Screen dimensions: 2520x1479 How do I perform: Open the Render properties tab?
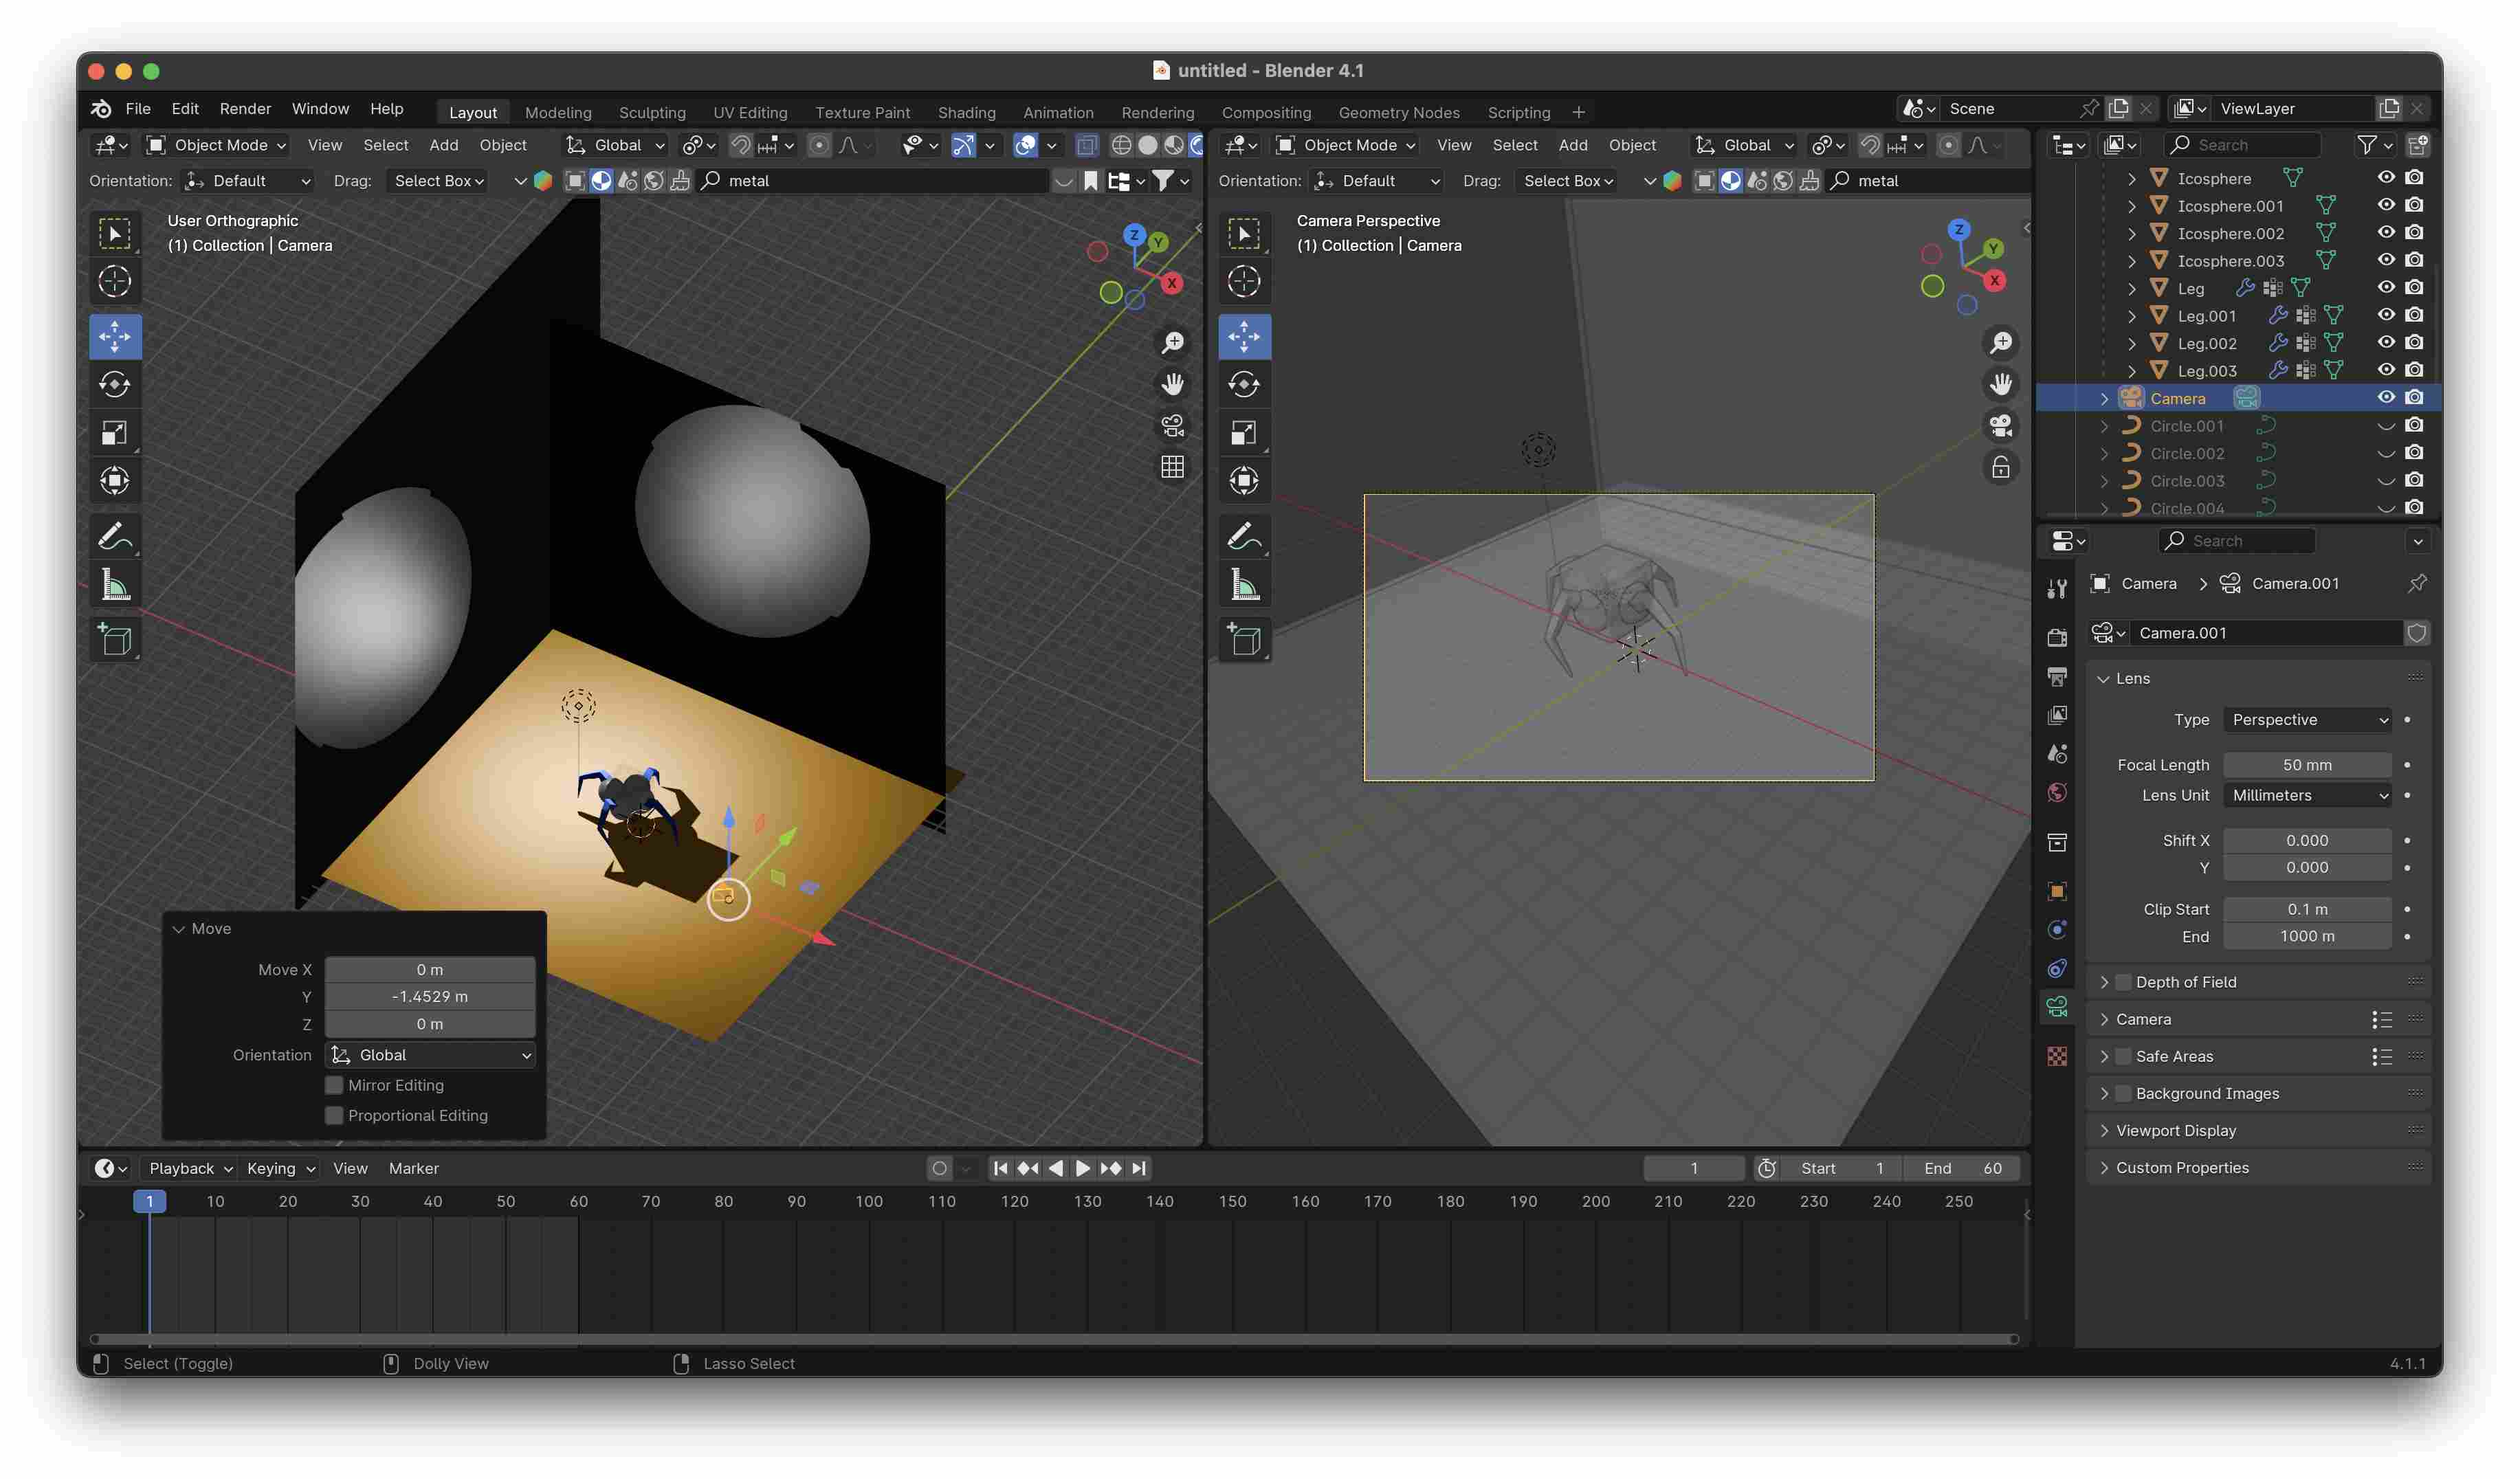pos(2057,637)
